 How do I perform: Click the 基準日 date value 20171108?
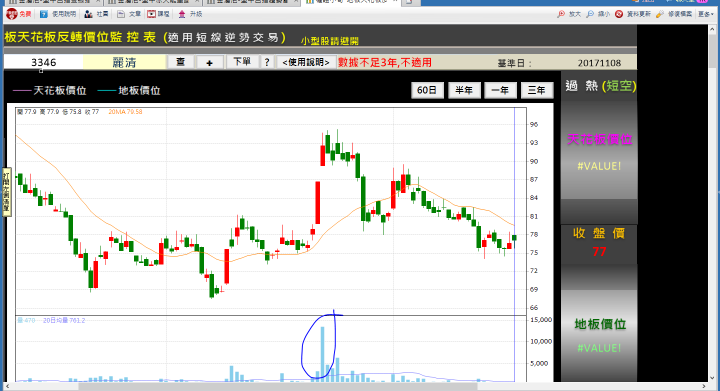click(x=599, y=63)
